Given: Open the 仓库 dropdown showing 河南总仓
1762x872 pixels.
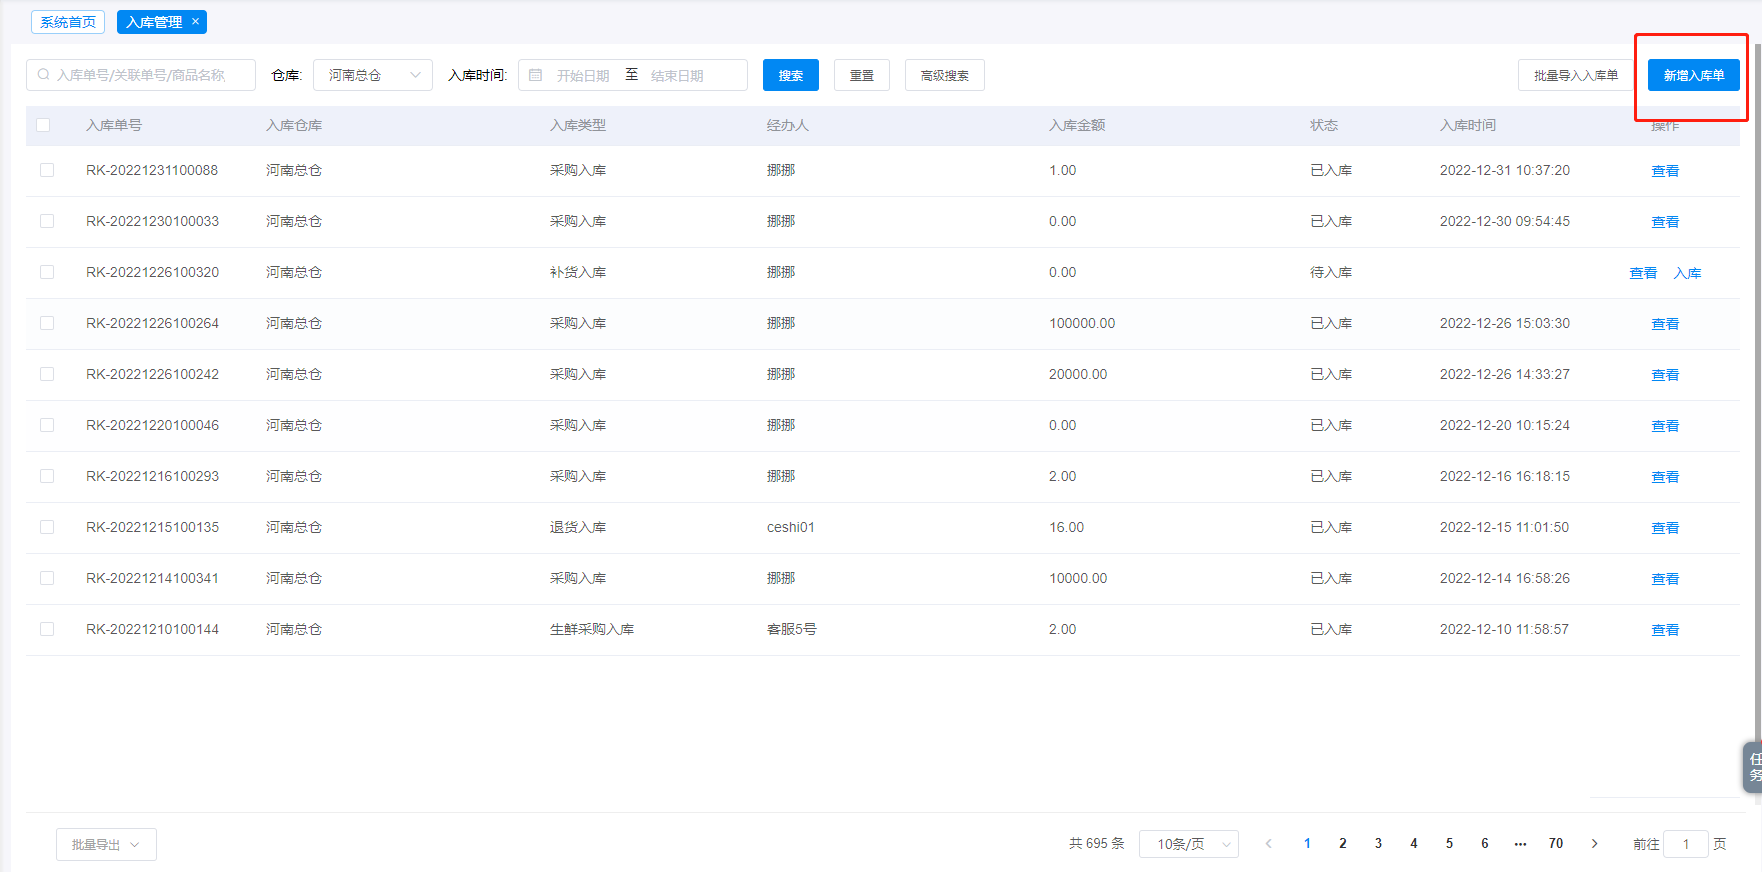Looking at the screenshot, I should pyautogui.click(x=372, y=75).
